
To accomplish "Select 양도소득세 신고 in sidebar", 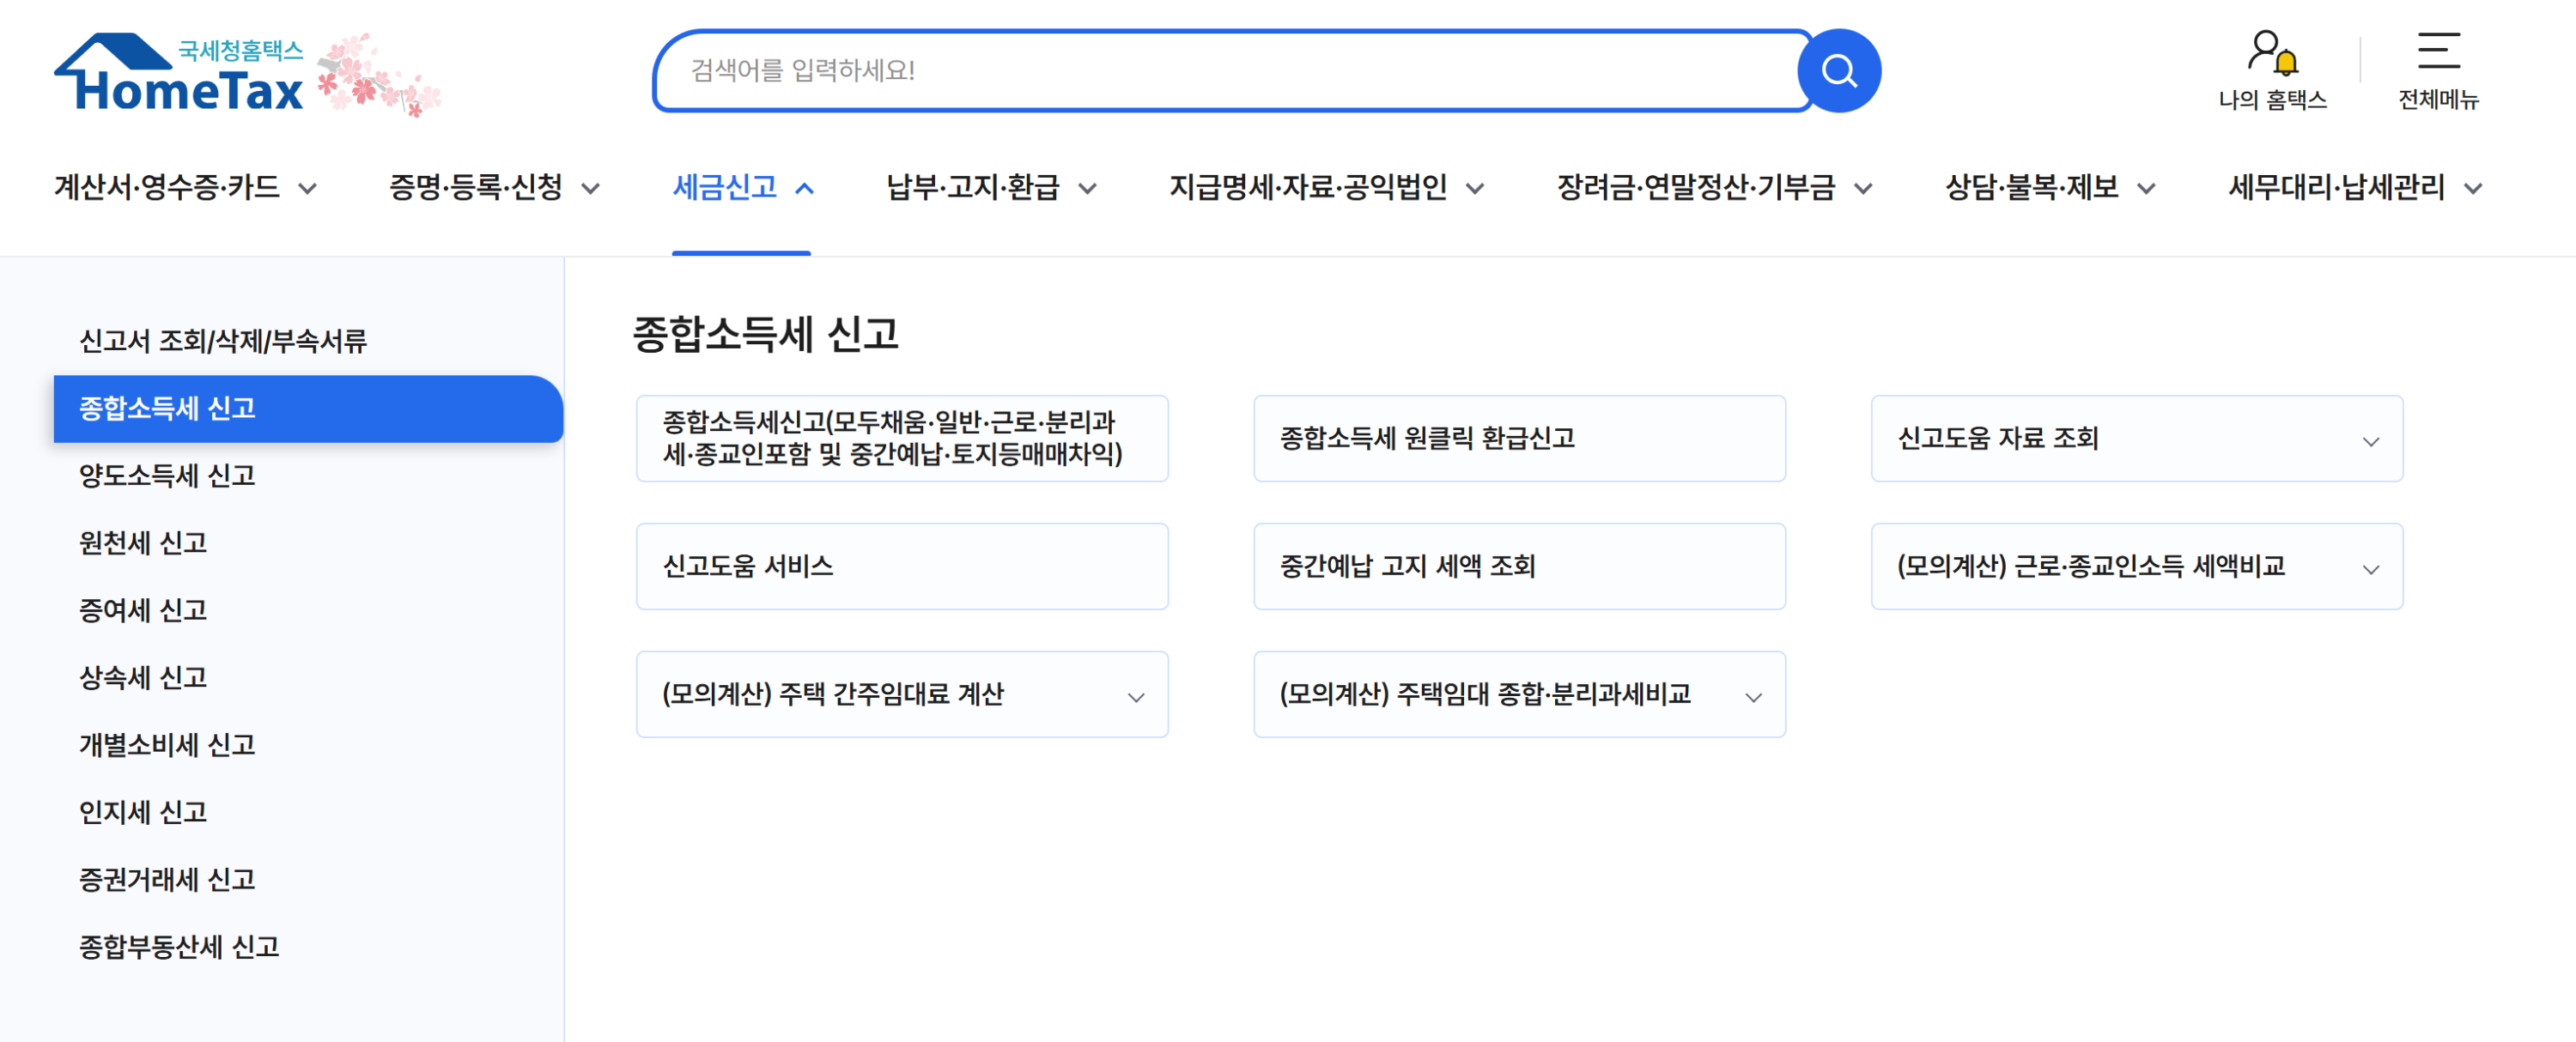I will tap(167, 476).
